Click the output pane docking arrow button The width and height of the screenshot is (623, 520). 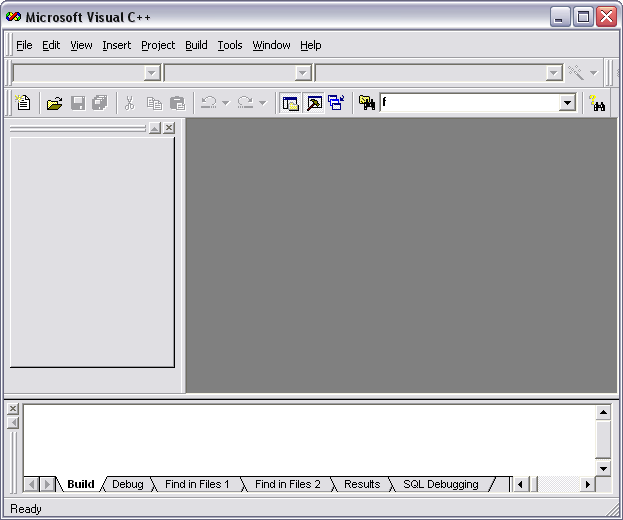coord(13,423)
